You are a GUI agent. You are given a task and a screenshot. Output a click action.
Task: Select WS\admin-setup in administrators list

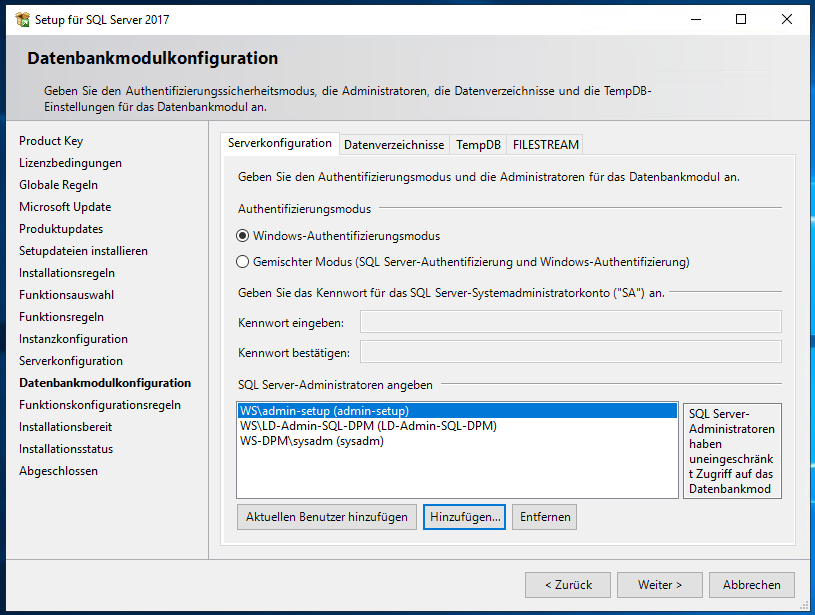point(457,411)
